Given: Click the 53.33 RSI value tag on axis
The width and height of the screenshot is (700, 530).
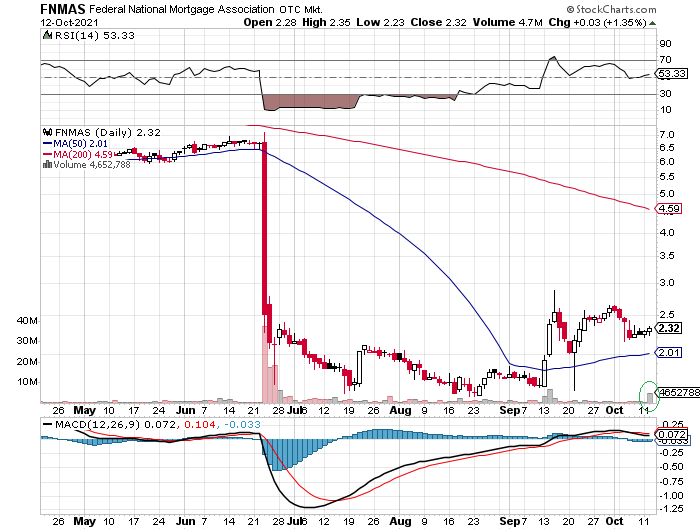Looking at the screenshot, I should [671, 73].
